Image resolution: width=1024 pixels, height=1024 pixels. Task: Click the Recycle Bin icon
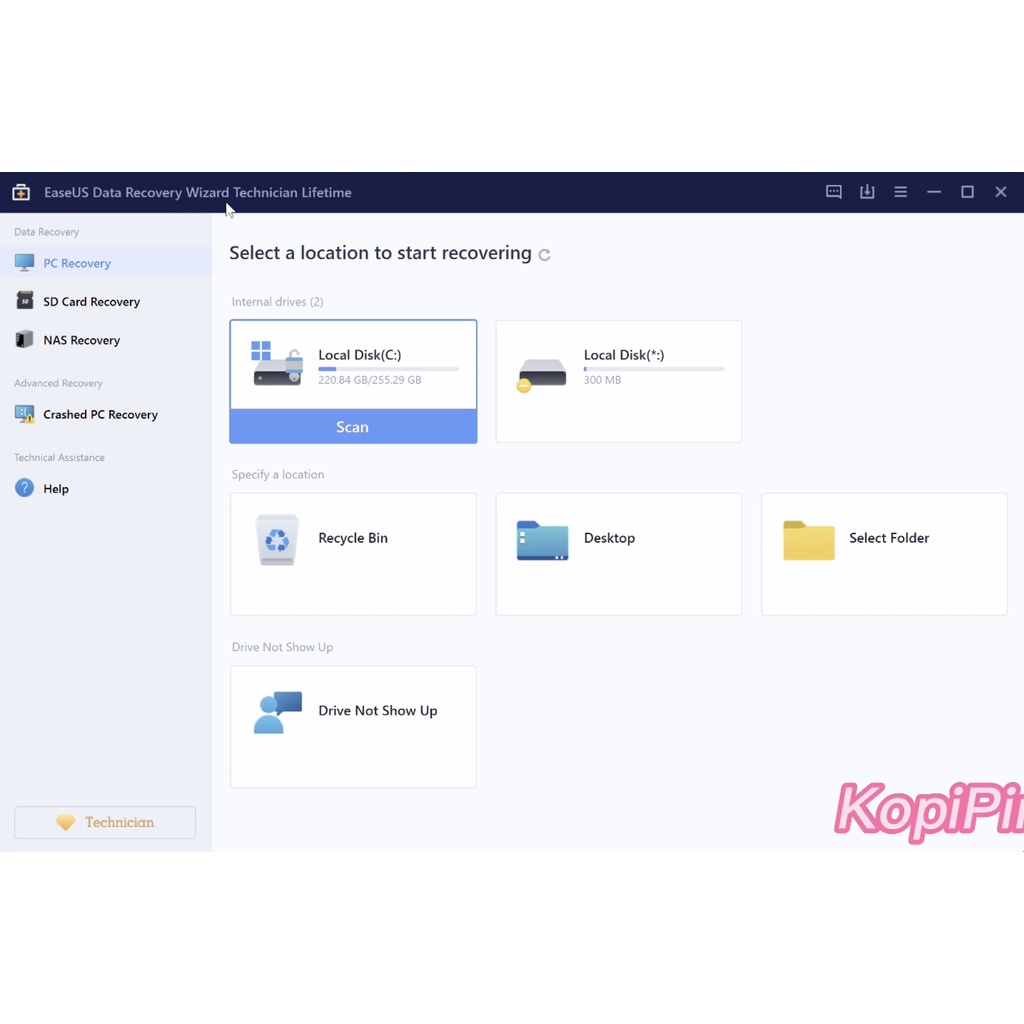point(277,539)
